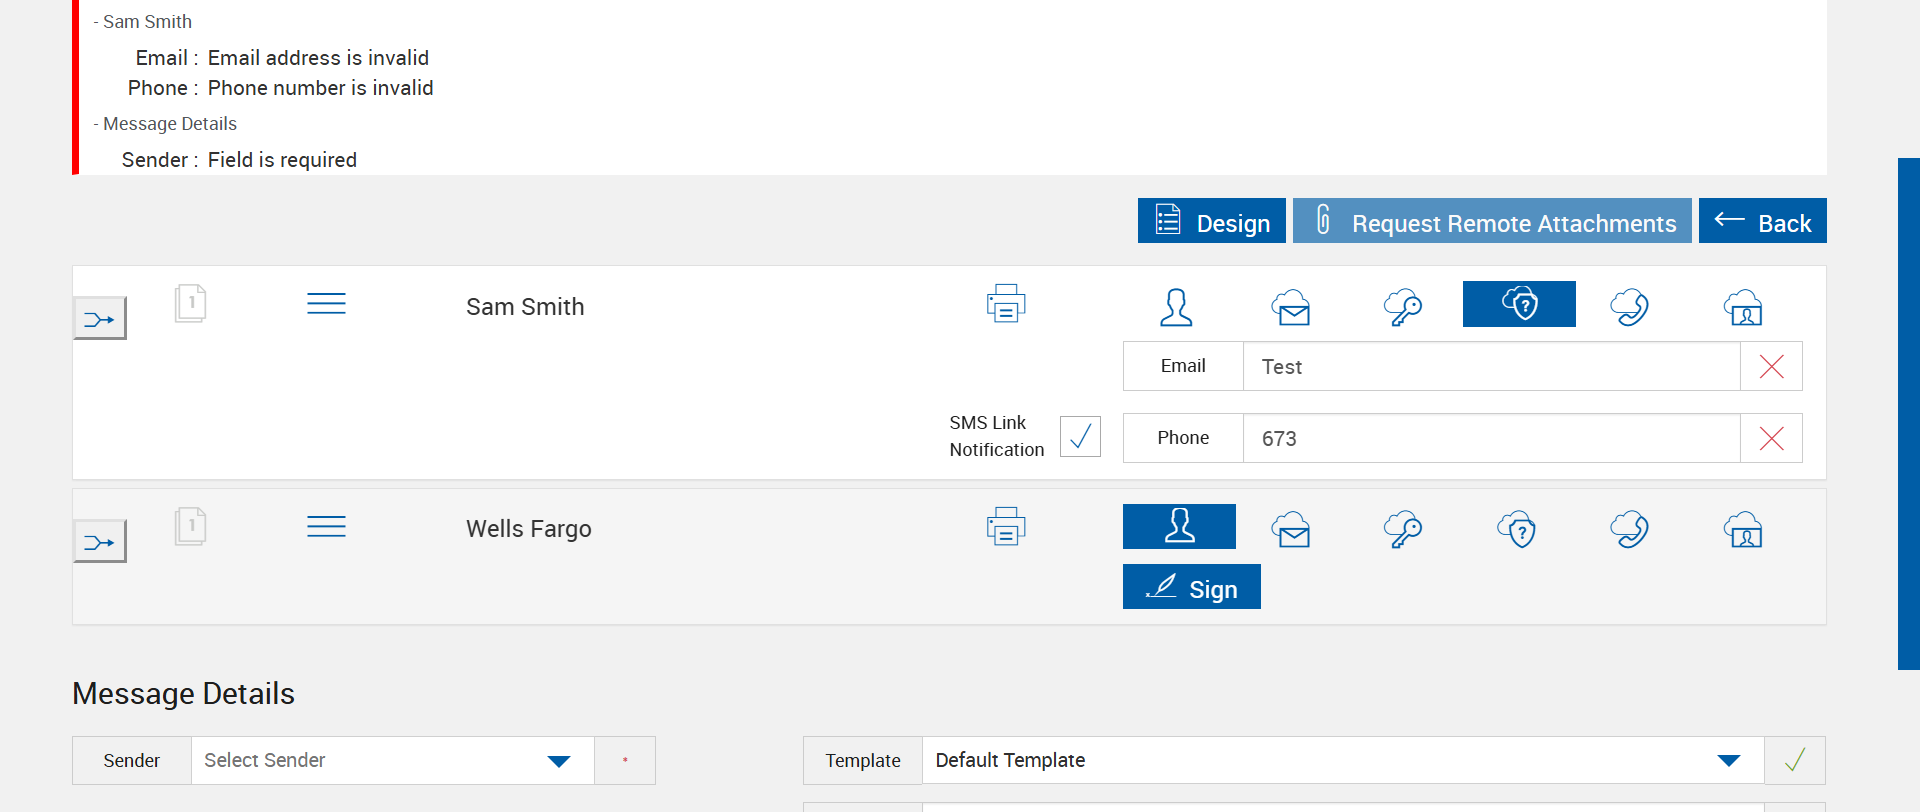Click the merge arrow button beside Sam Smith
The height and width of the screenshot is (812, 1920).
(x=100, y=319)
